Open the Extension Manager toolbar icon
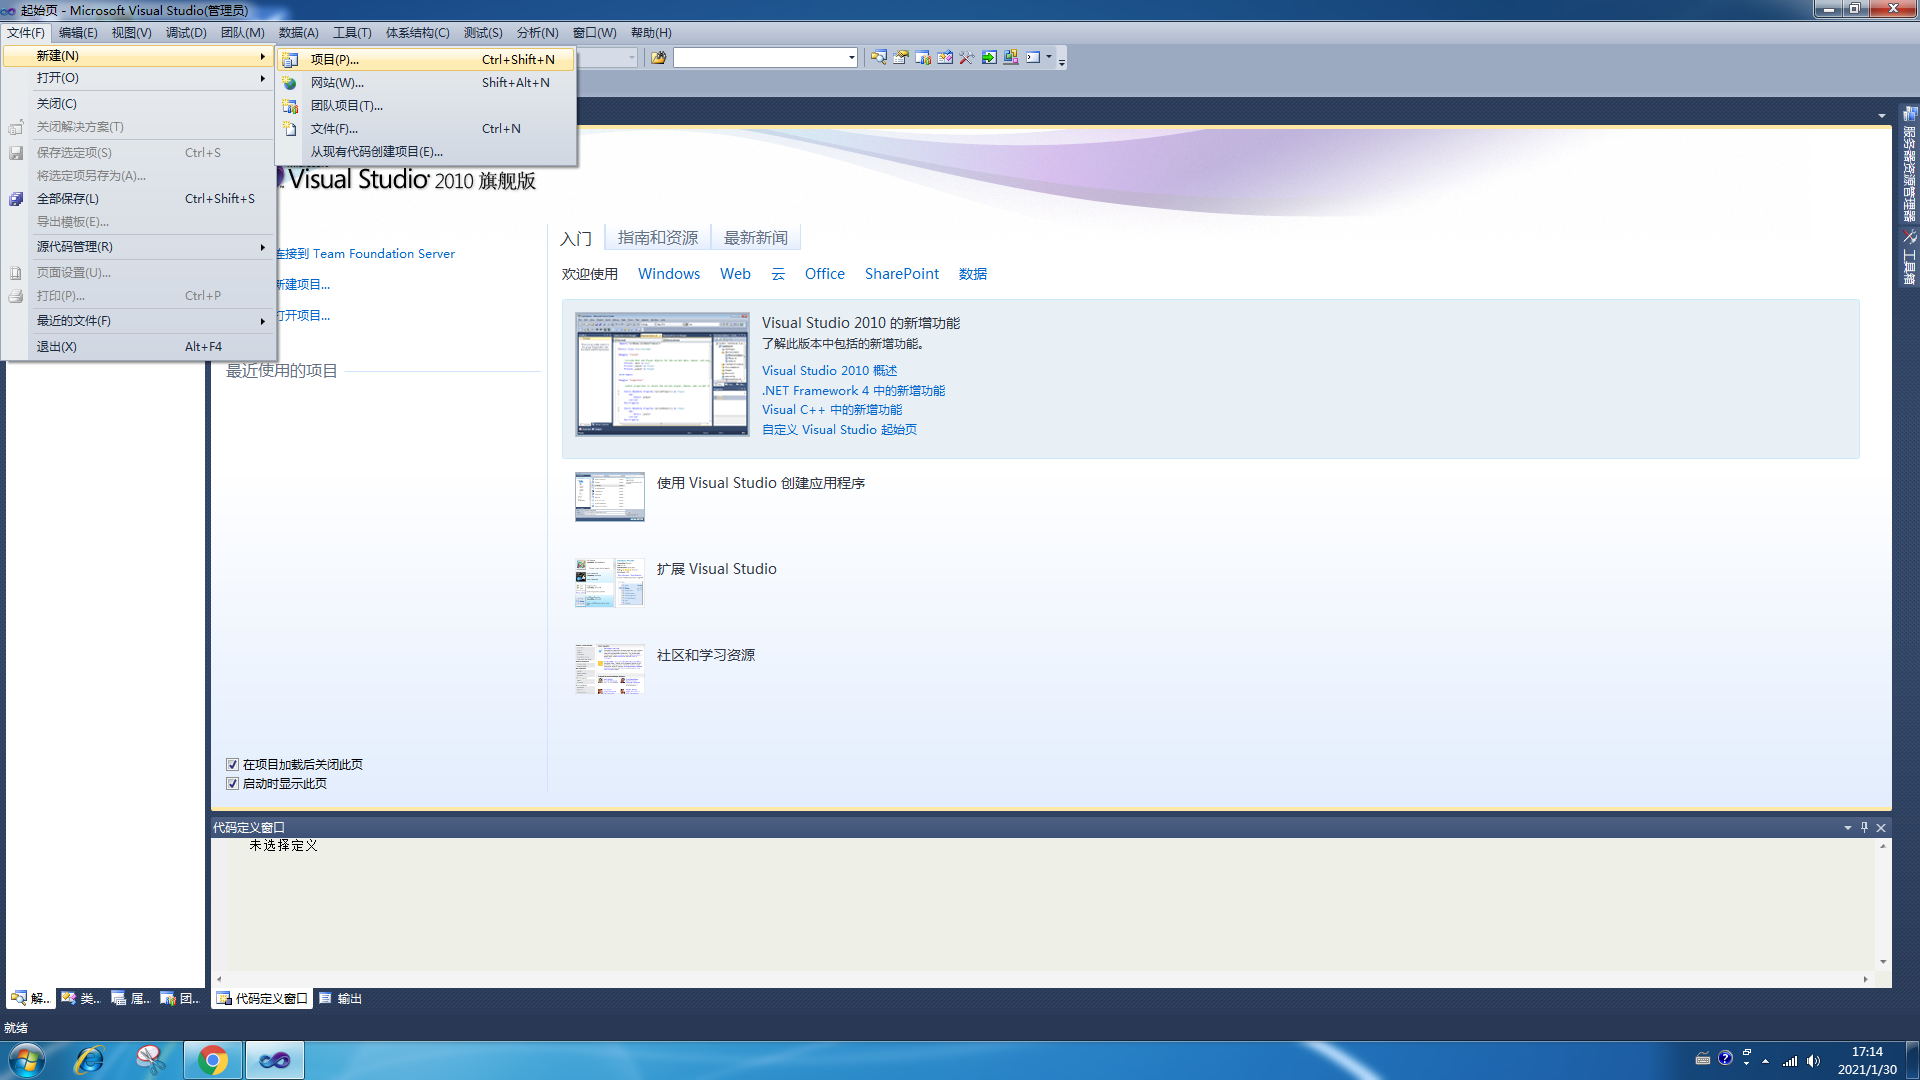The width and height of the screenshot is (1920, 1080). 1010,58
